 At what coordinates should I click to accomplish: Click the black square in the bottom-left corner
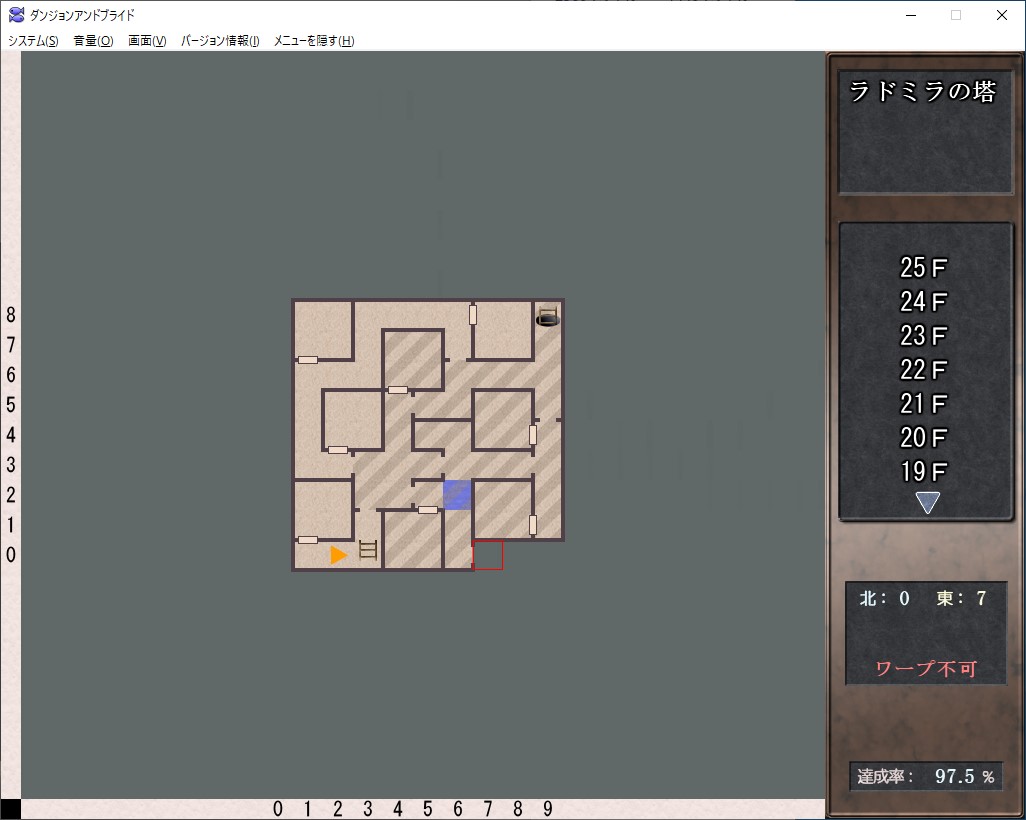10,809
